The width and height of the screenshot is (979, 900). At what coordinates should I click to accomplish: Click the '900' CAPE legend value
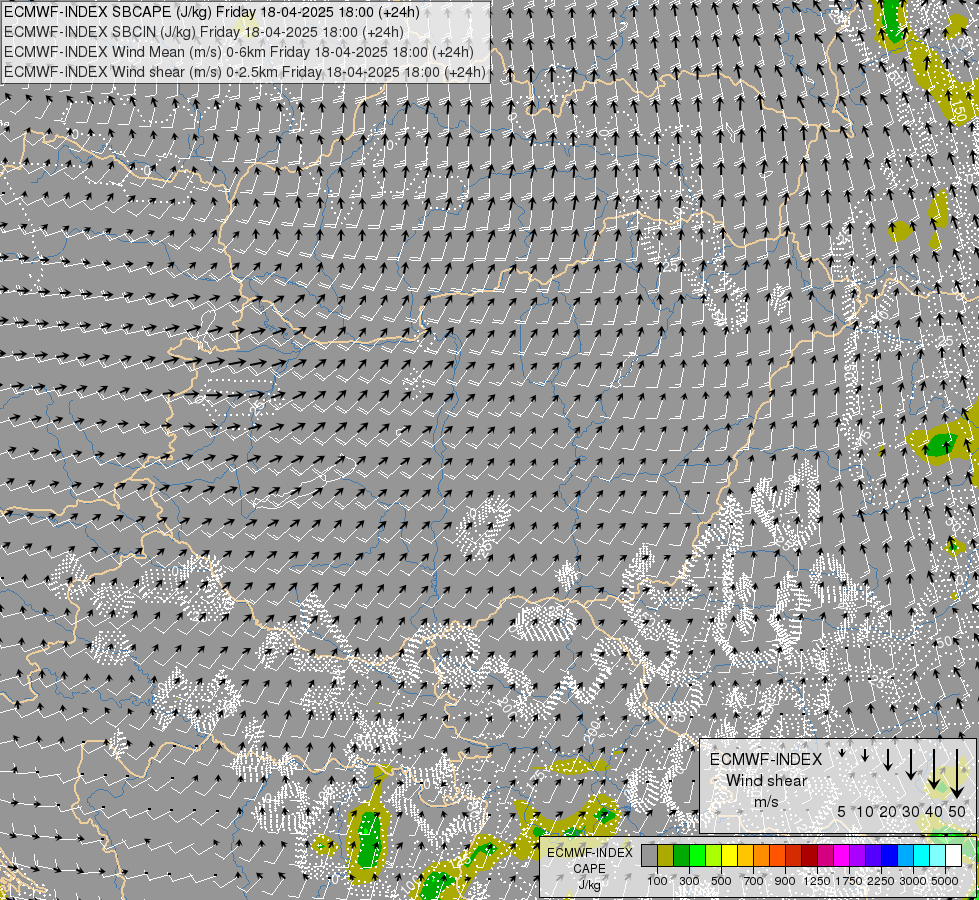(785, 881)
